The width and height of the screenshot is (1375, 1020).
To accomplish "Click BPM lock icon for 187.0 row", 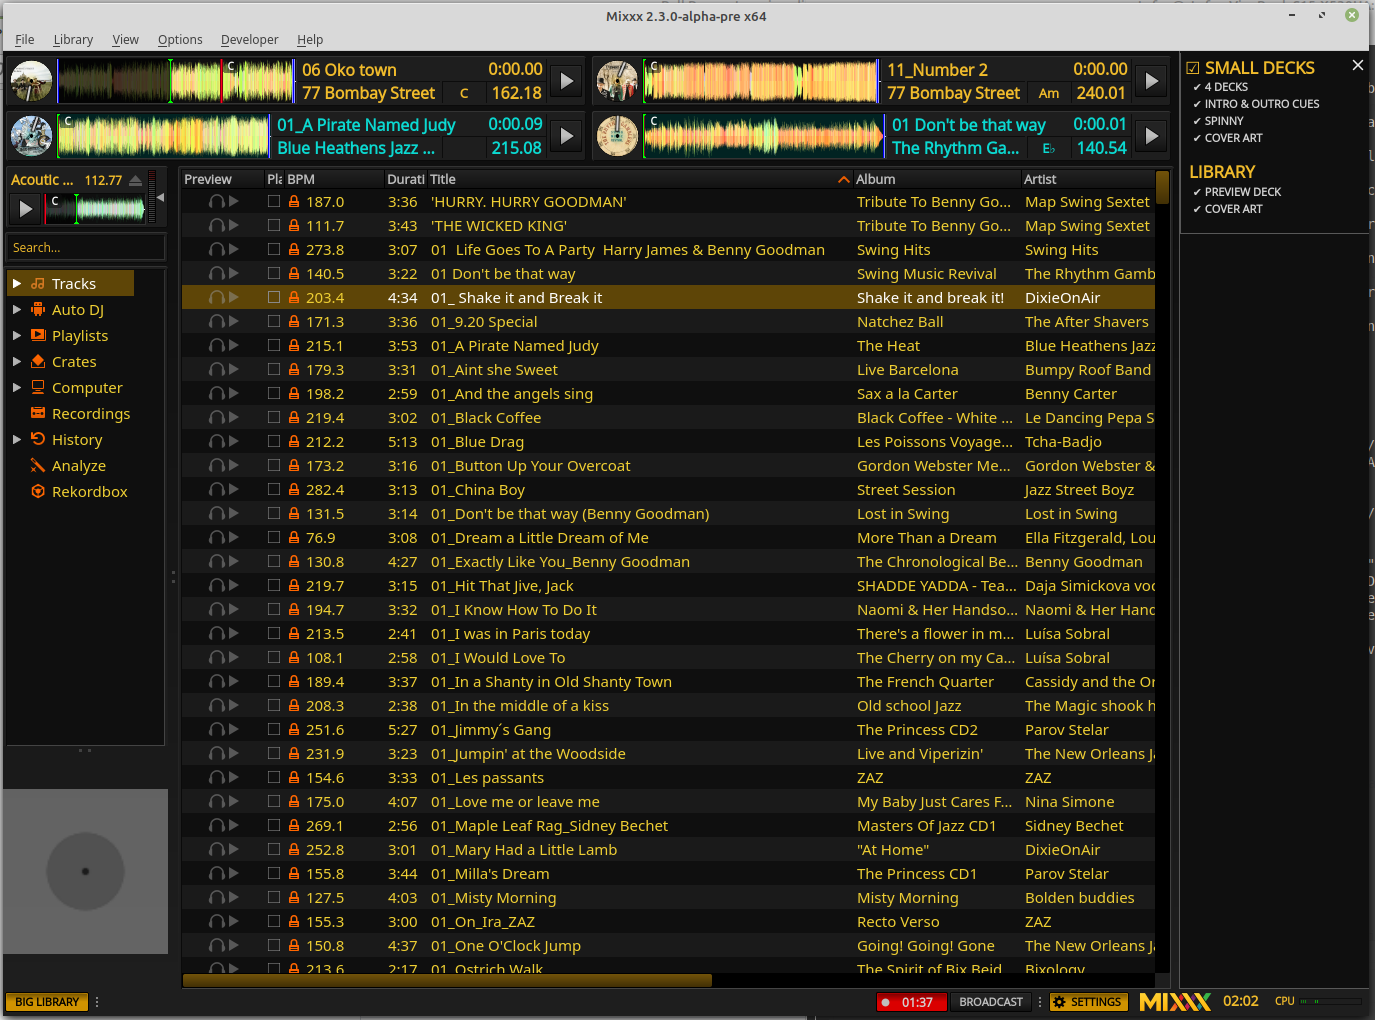I will pos(294,202).
